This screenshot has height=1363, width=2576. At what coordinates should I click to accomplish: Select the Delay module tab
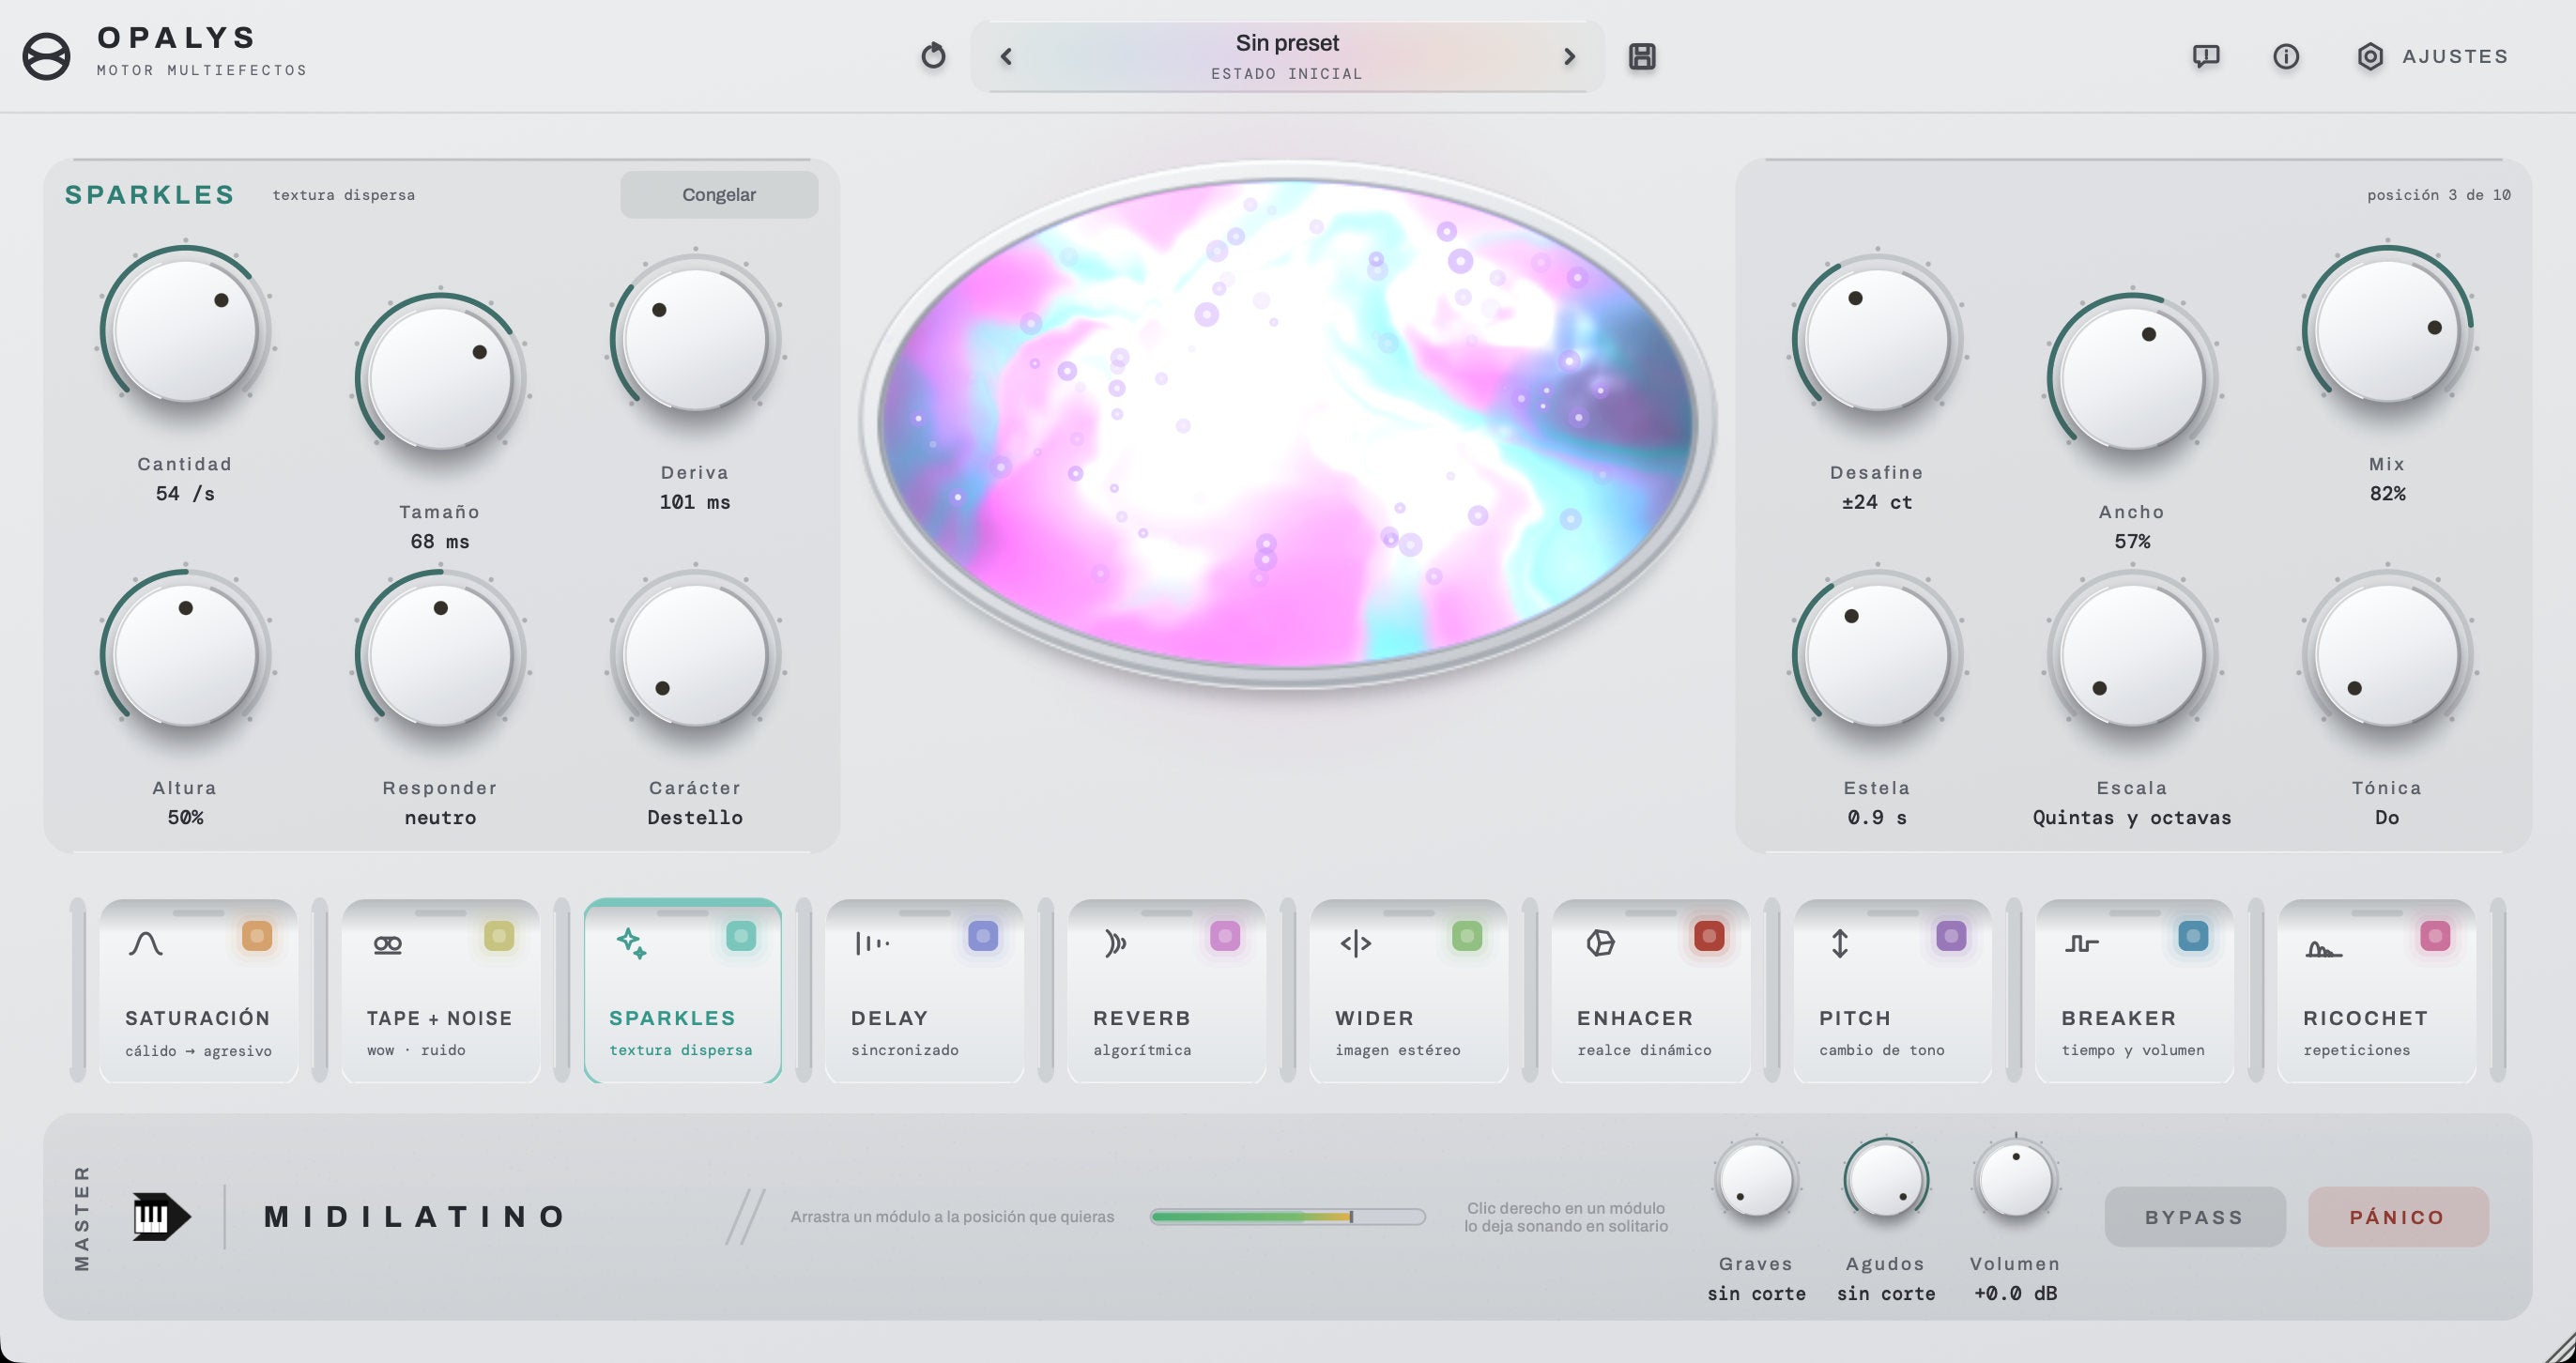pos(925,991)
